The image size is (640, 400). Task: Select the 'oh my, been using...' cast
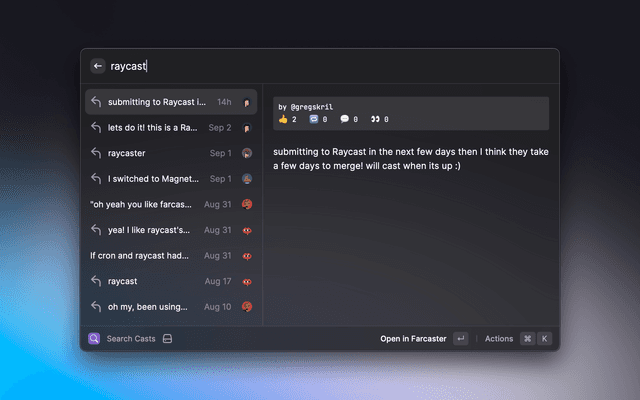[148, 306]
